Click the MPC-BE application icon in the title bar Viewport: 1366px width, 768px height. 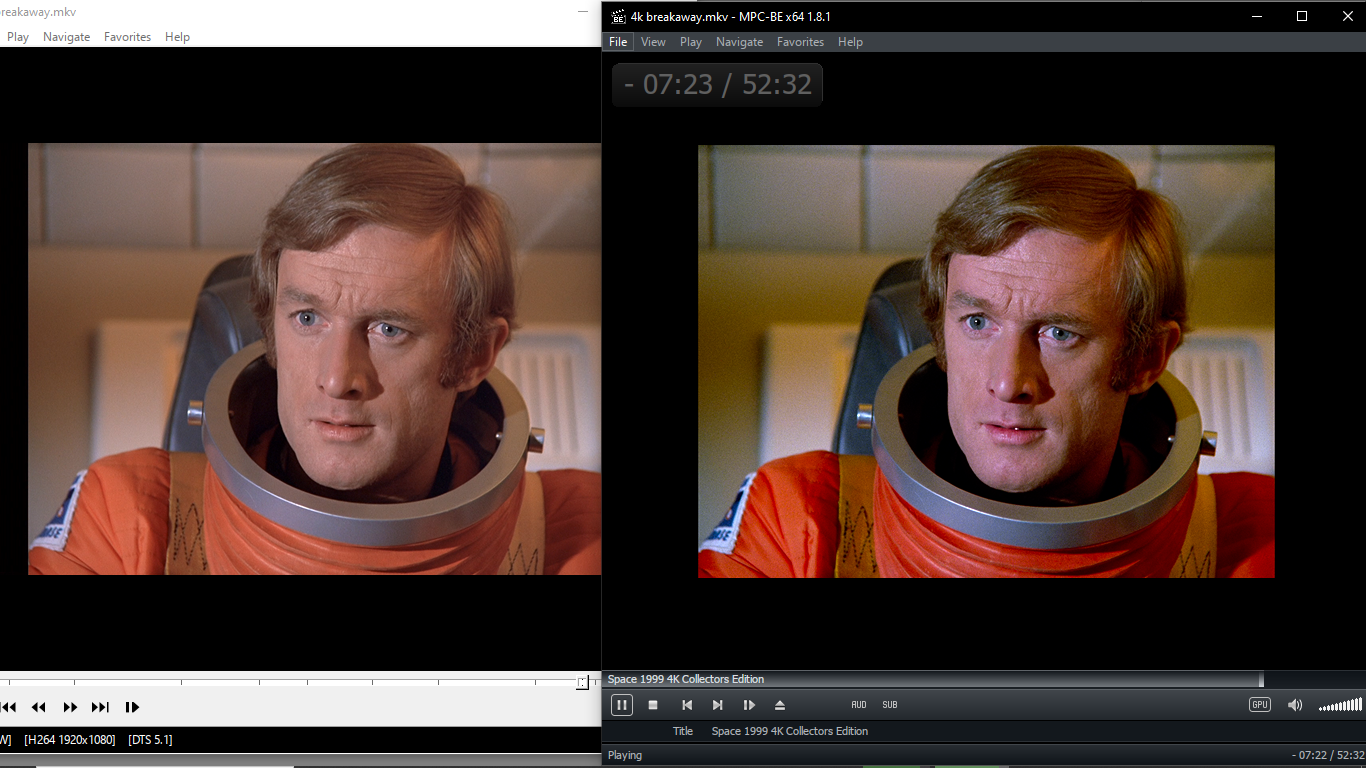618,16
